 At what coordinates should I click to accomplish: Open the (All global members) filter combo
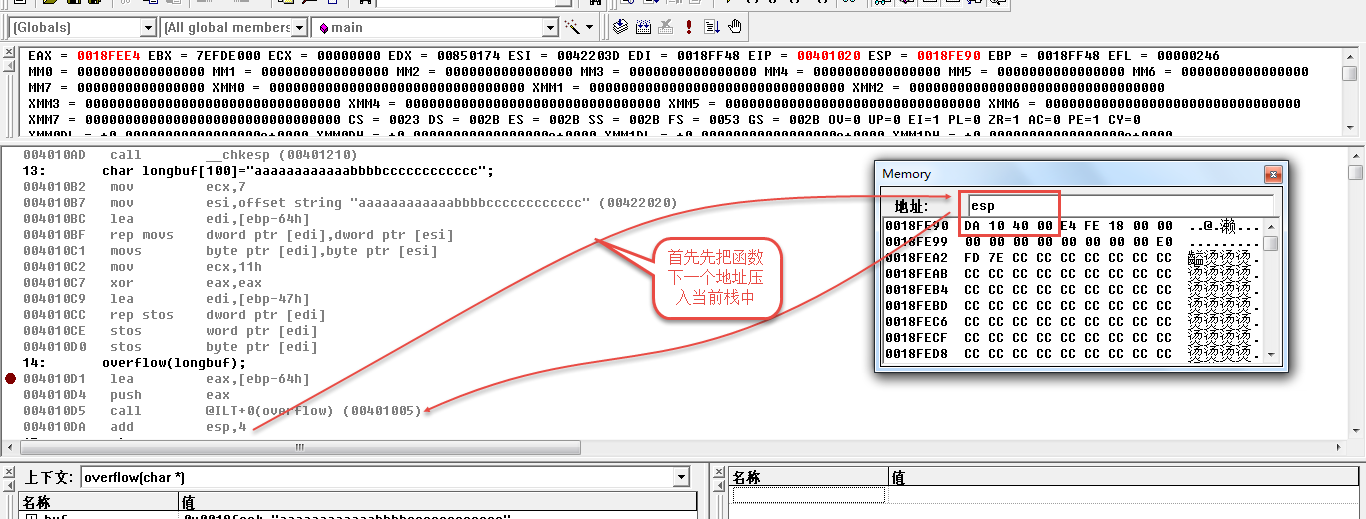coord(233,28)
